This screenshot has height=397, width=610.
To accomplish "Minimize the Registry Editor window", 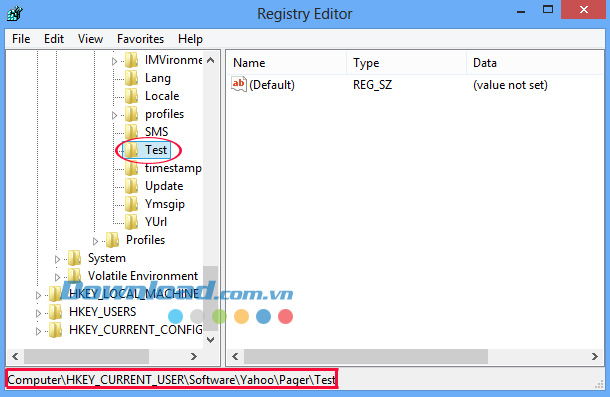I will (521, 11).
